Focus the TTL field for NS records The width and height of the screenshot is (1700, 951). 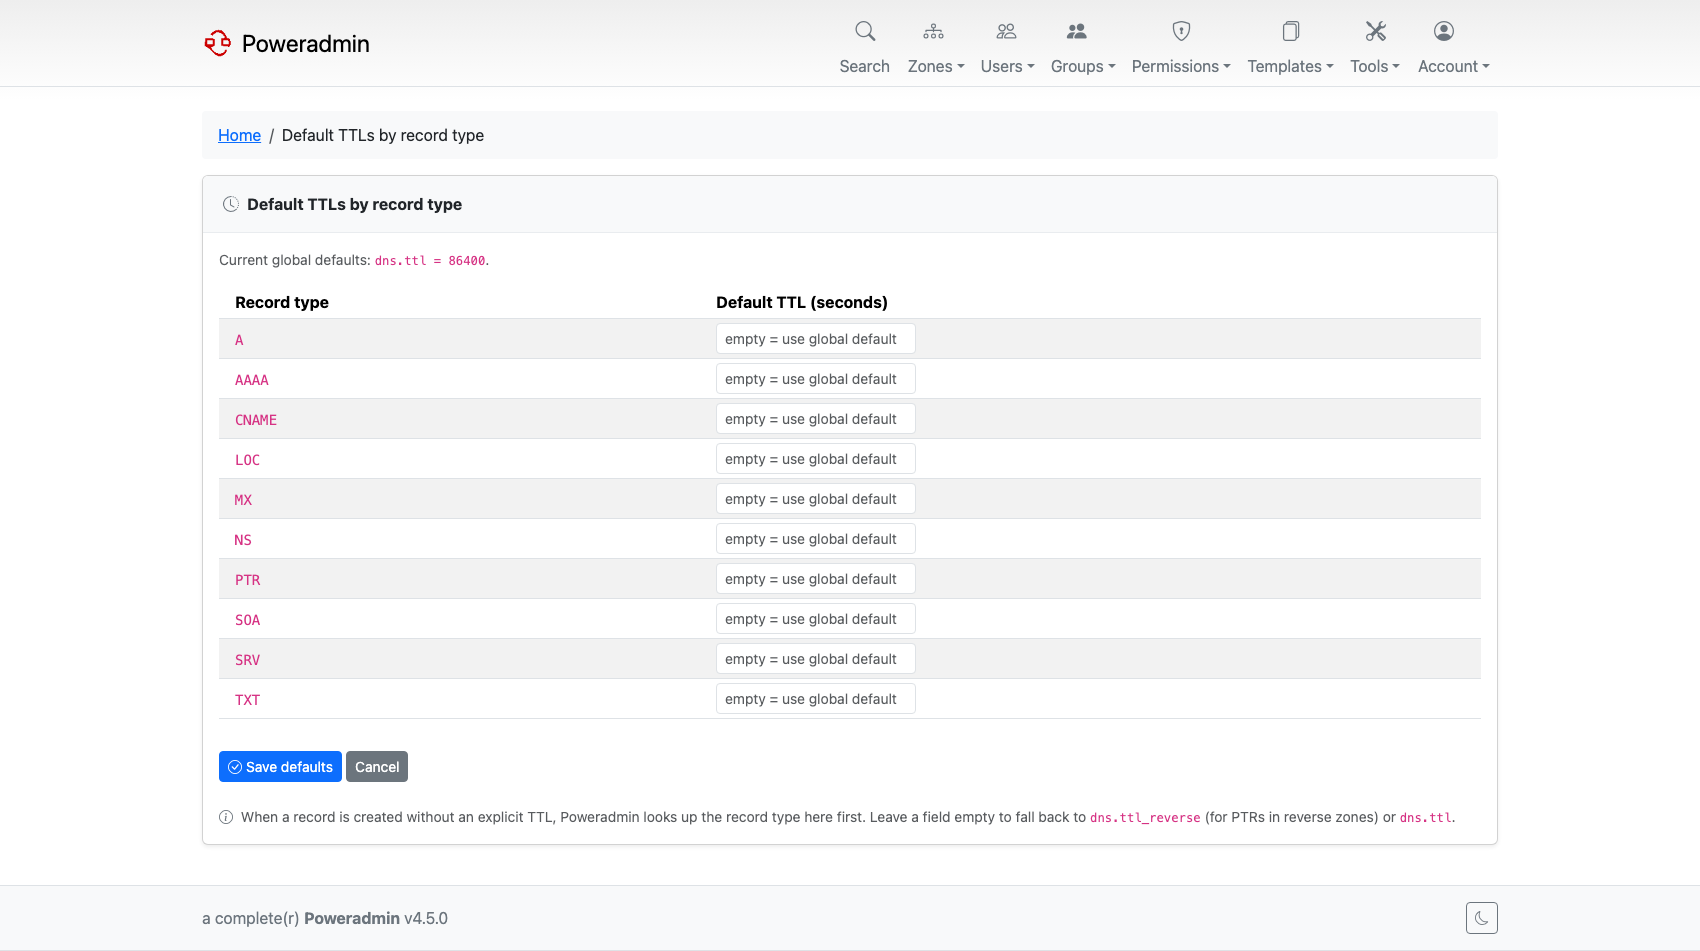point(816,539)
